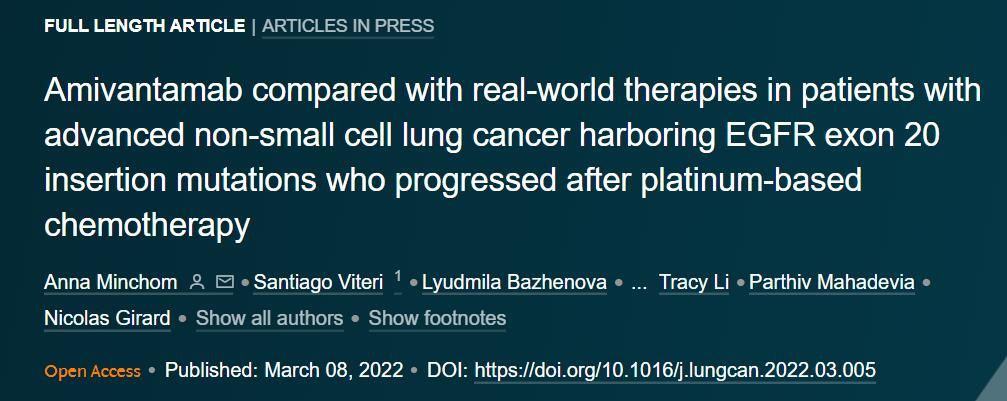Click the orange Open Access label

point(92,371)
